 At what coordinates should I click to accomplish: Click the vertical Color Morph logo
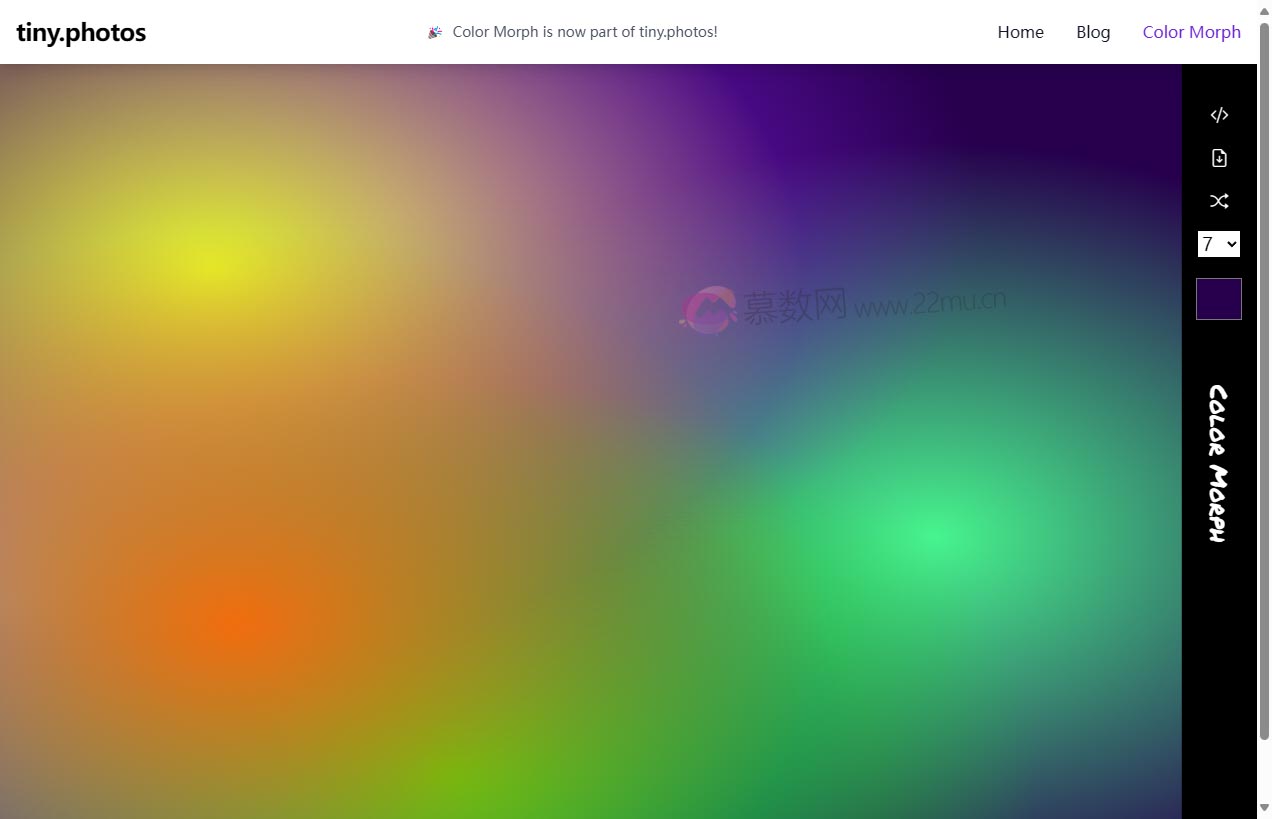[1218, 463]
